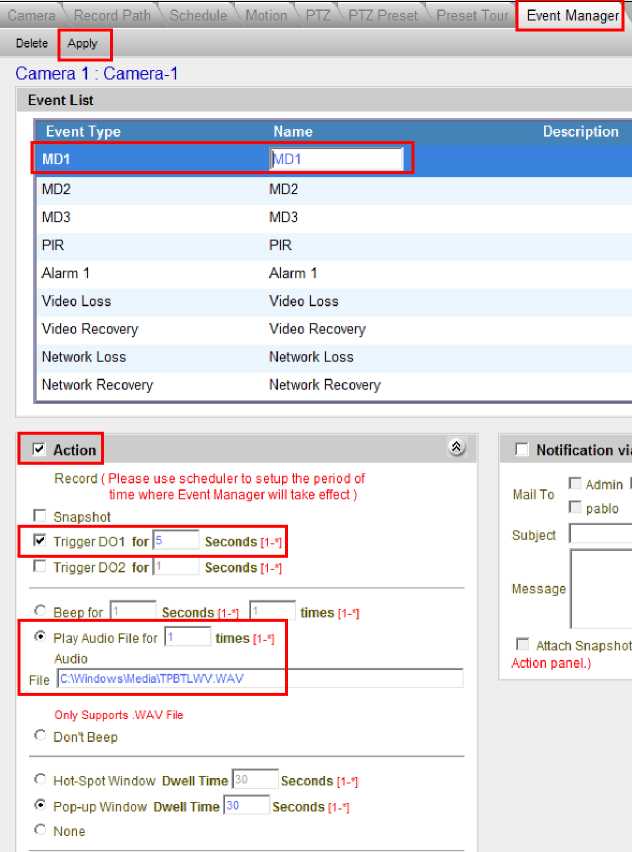Screen dimensions: 632x852
Task: Select the Video Loss event row
Action: [x=76, y=301]
